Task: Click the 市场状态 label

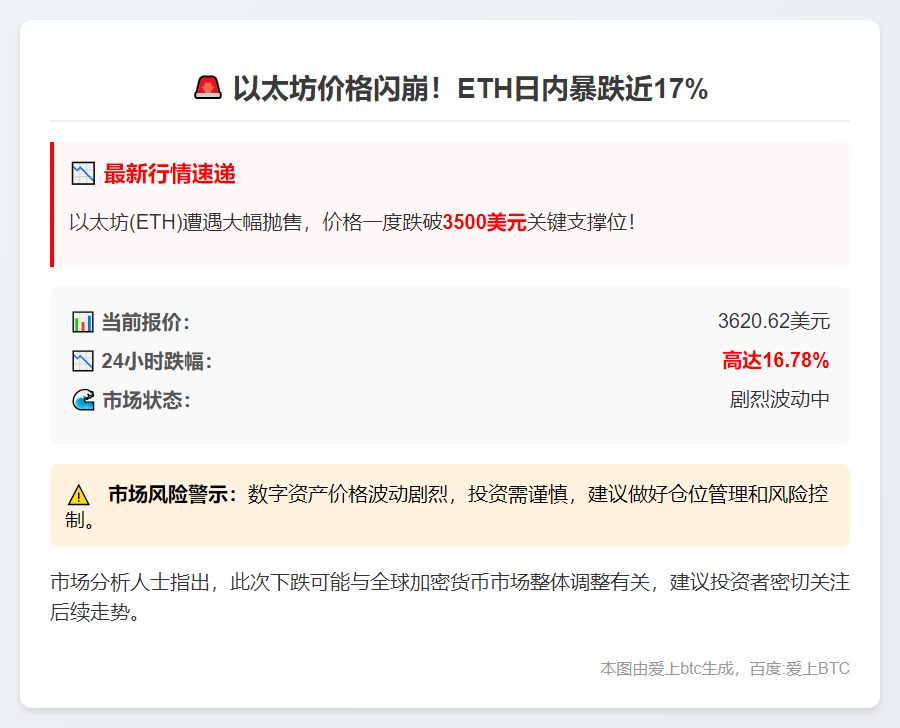Action: (146, 400)
